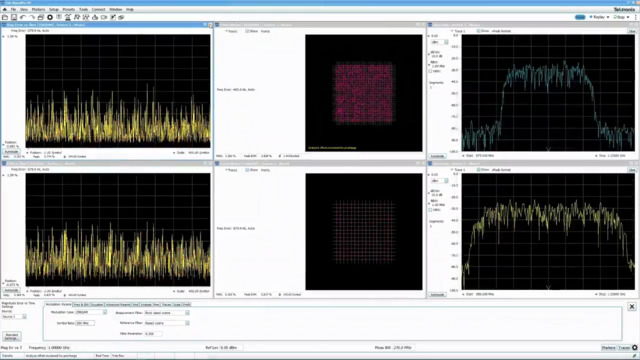Open the three-dot overflow menu after Stop
The width and height of the screenshot is (640, 360).
[x=636, y=17]
